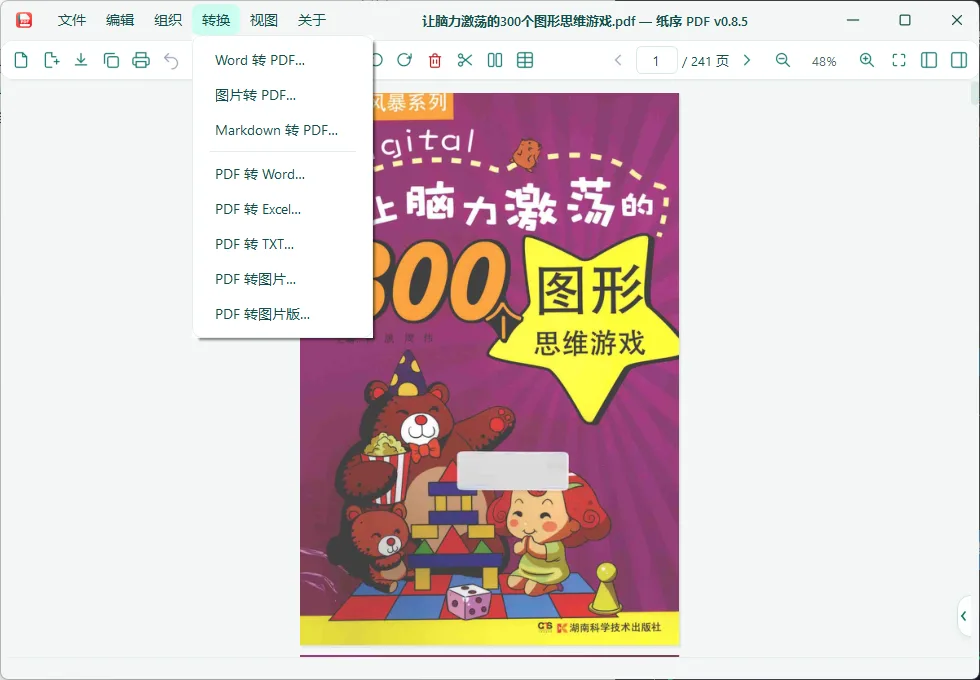Click the fit to screen icon

(899, 60)
